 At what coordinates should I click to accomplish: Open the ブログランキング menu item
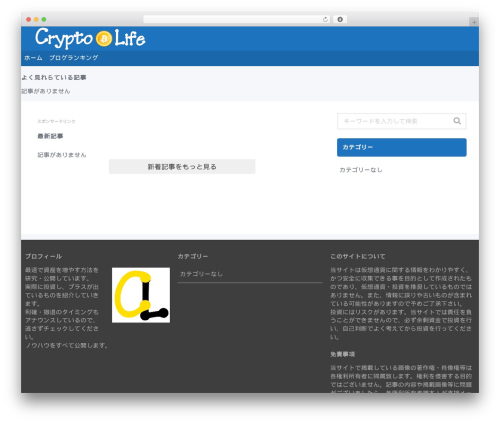[74, 58]
